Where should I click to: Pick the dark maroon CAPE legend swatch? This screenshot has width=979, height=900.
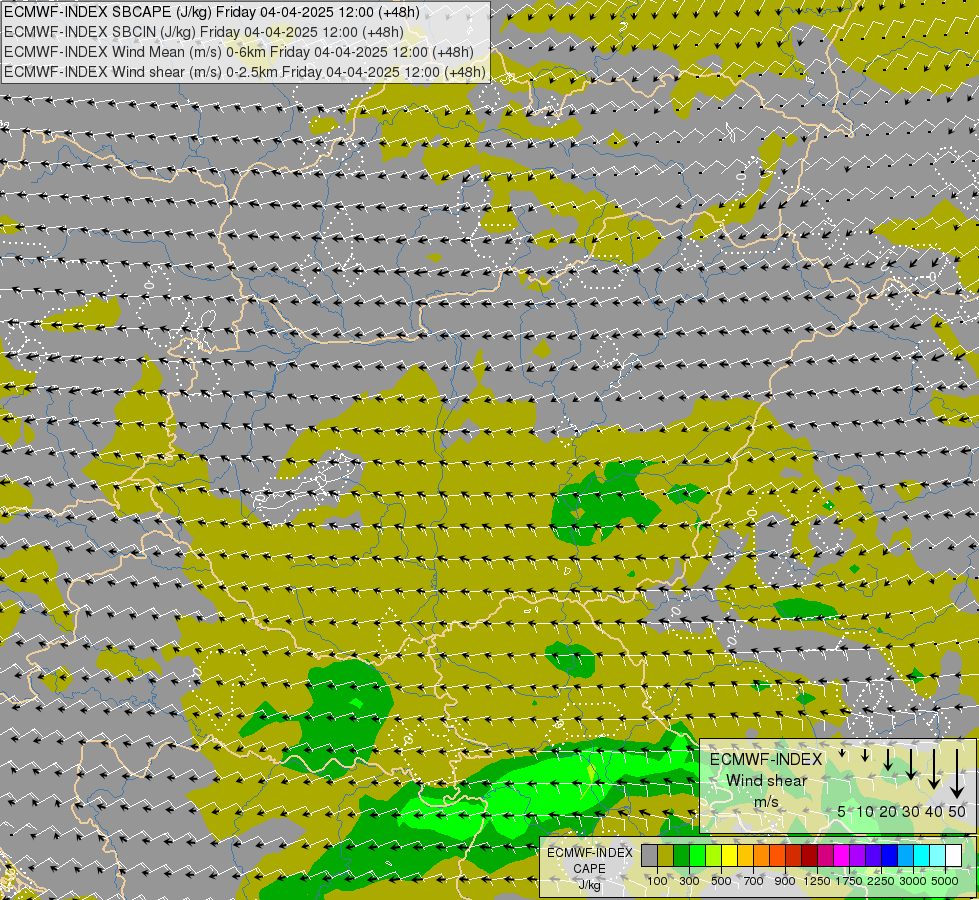tap(810, 856)
